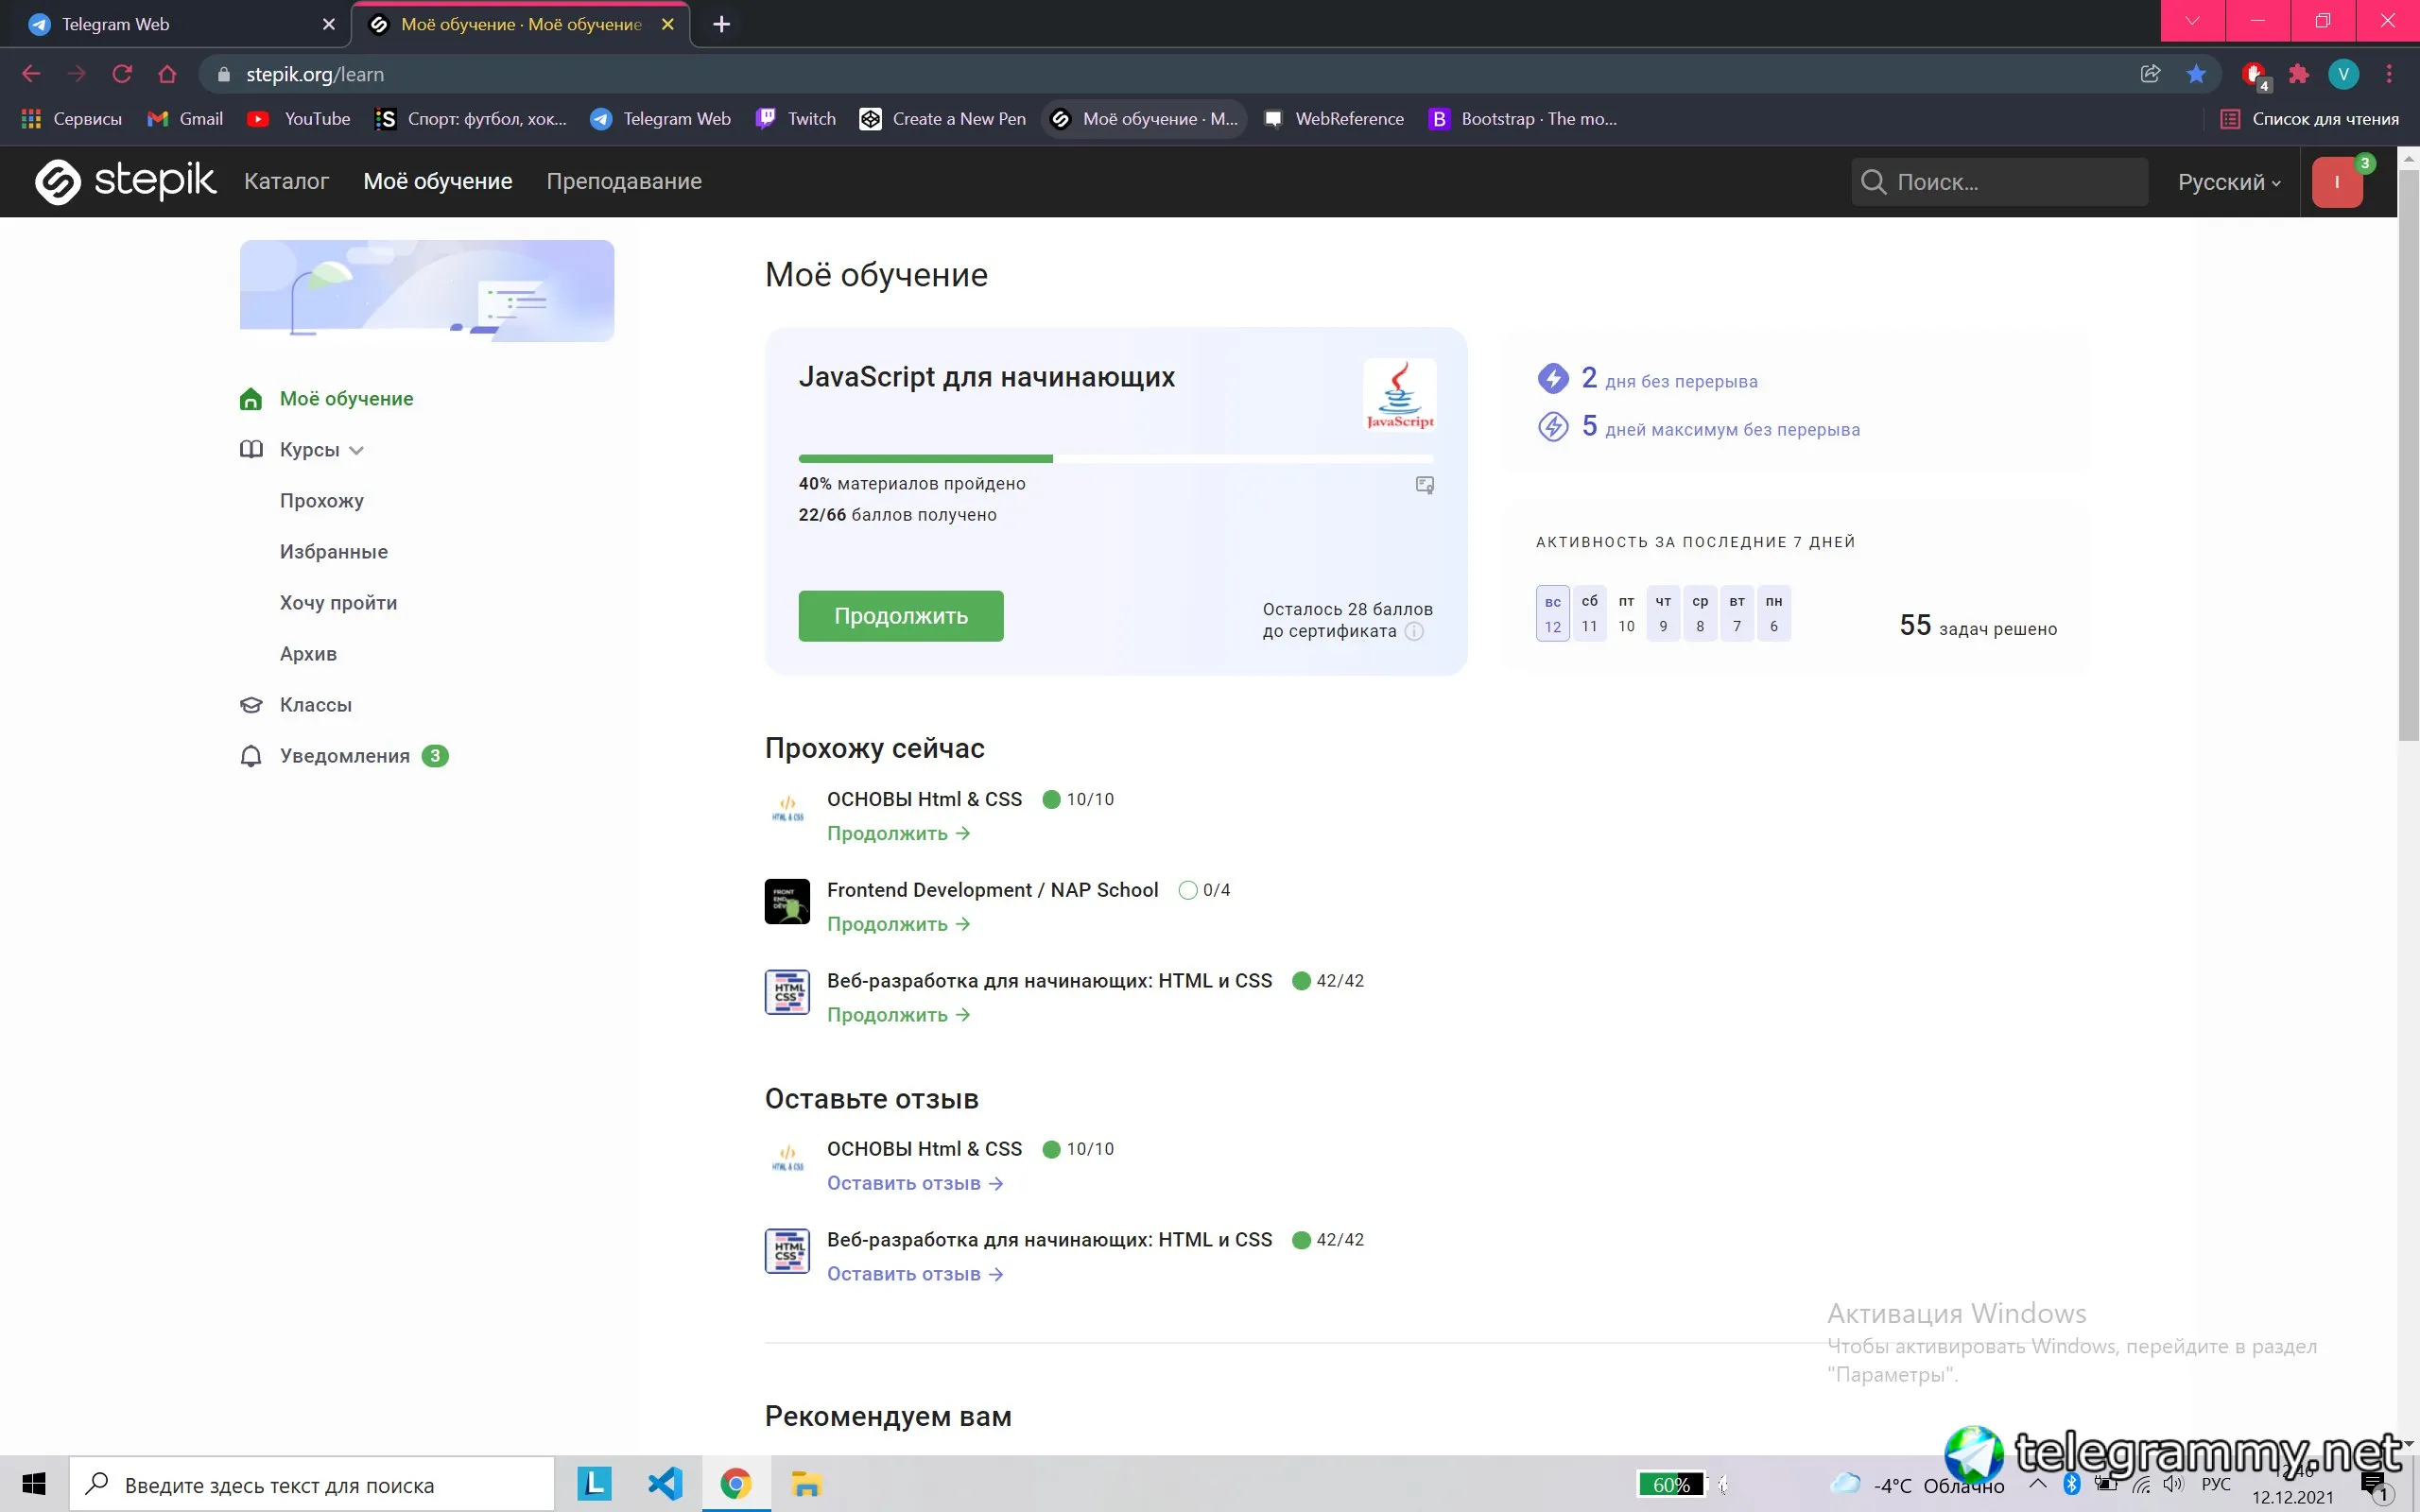2420x1512 pixels.
Task: Click the JavaScript course logo thumbnail
Action: (x=1400, y=395)
